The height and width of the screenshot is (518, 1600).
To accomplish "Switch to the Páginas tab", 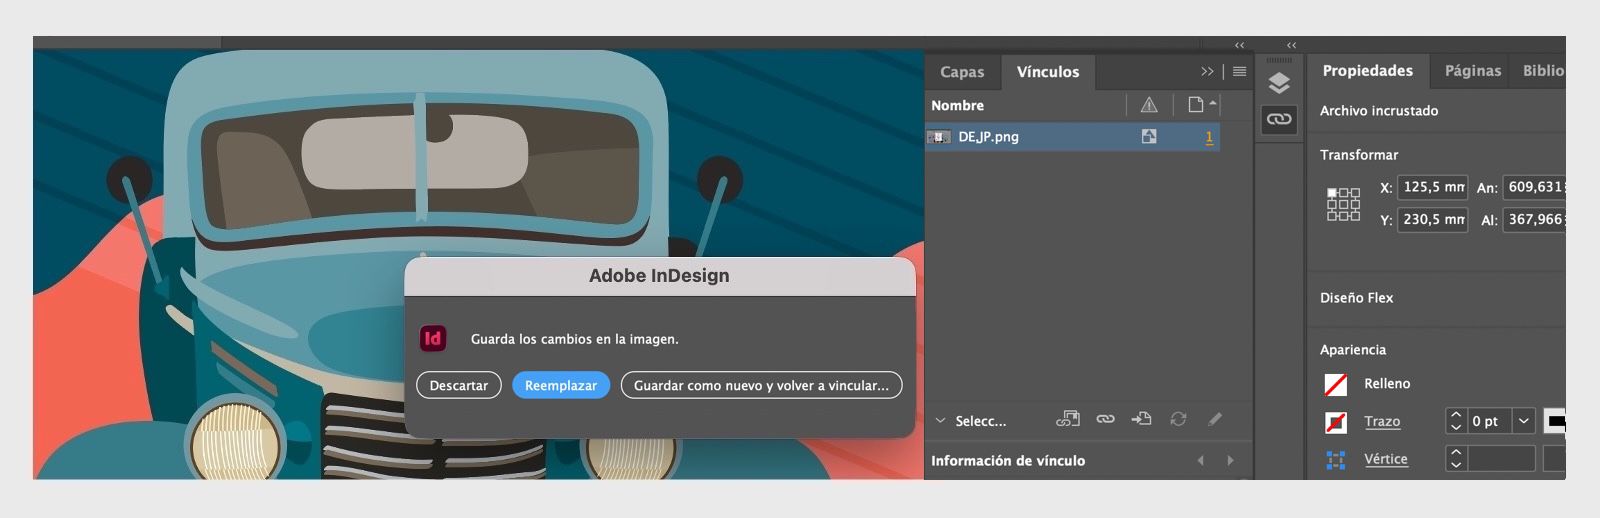I will pyautogui.click(x=1472, y=71).
